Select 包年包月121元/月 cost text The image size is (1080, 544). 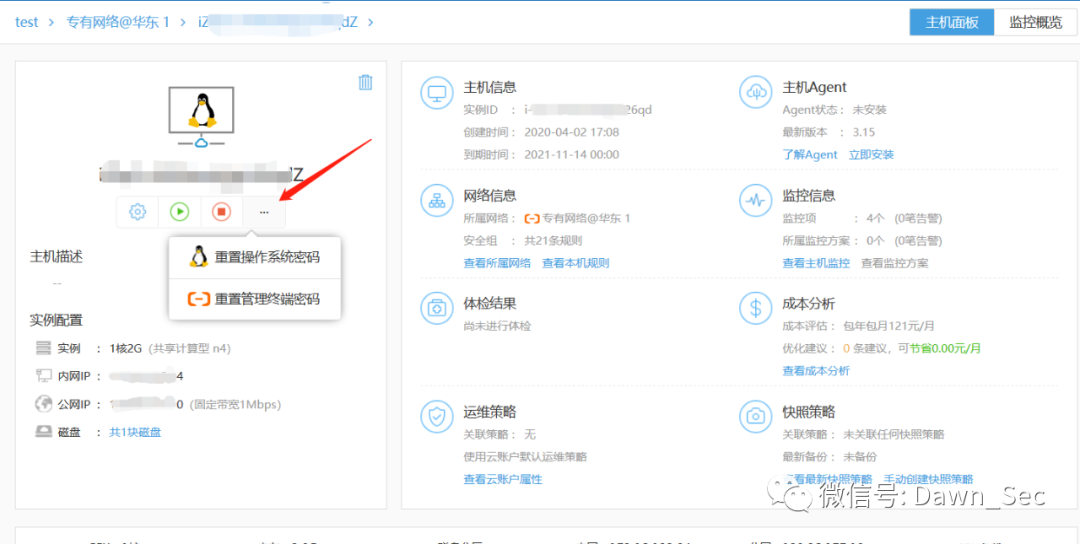889,326
